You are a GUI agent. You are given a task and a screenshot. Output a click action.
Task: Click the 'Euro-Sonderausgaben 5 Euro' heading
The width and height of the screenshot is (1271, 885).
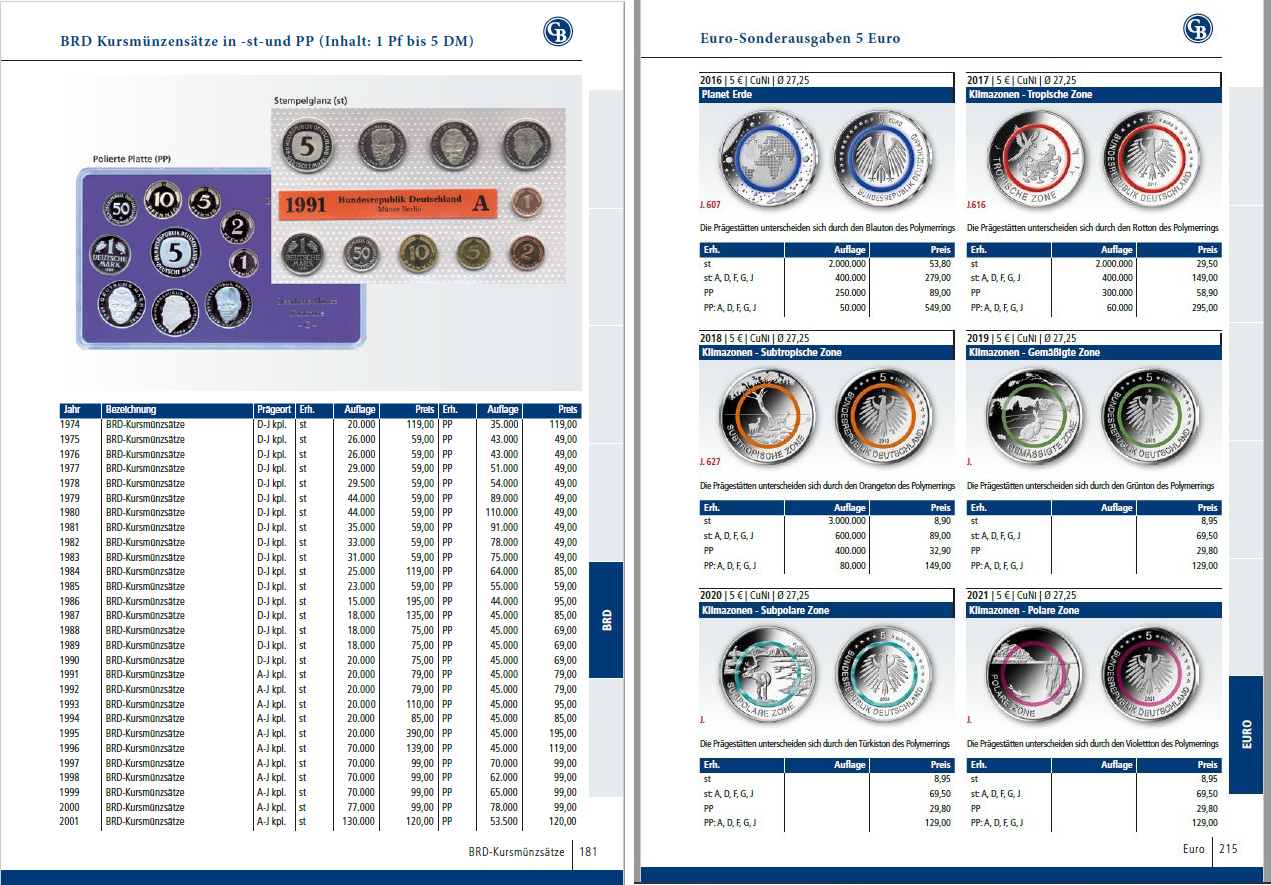(800, 39)
